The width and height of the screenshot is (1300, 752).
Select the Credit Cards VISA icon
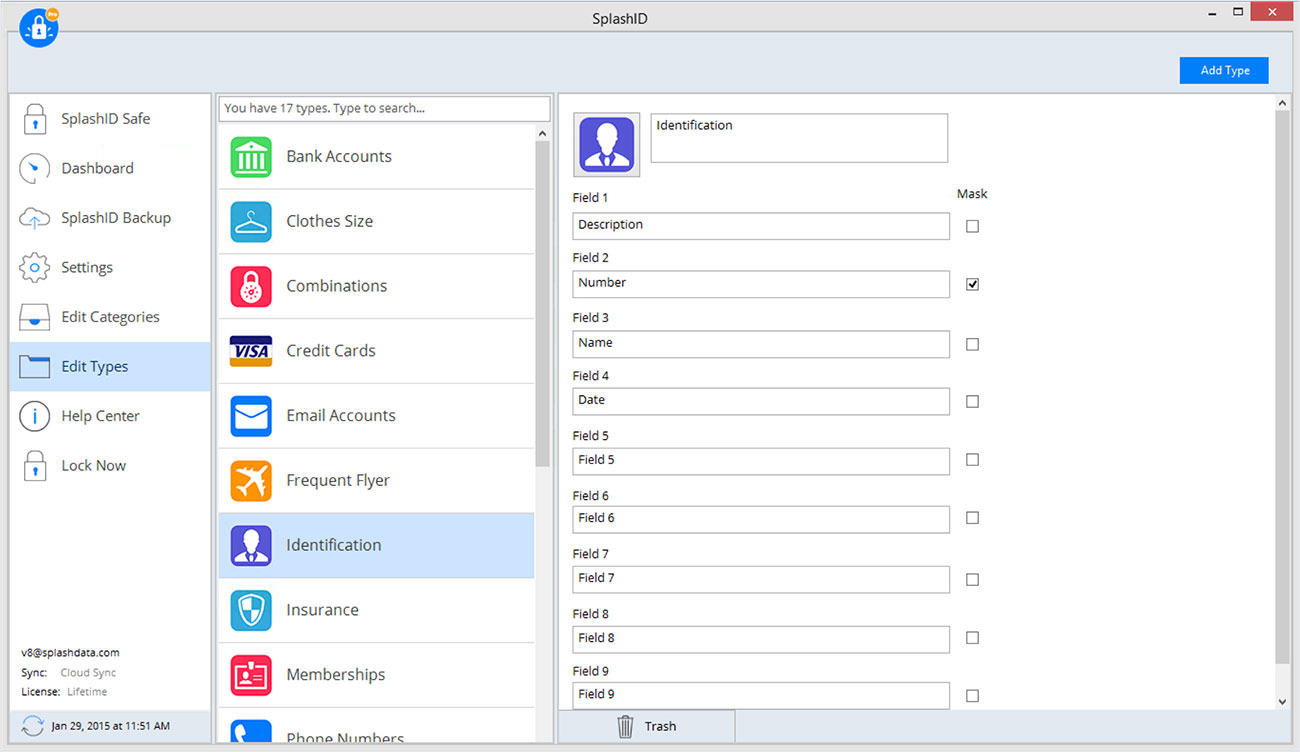251,351
